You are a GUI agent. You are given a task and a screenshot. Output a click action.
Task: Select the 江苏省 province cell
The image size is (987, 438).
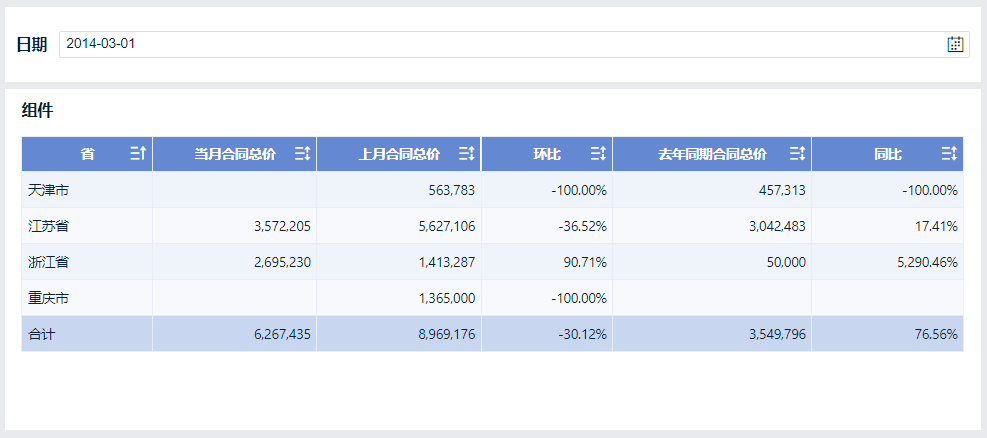click(x=49, y=226)
